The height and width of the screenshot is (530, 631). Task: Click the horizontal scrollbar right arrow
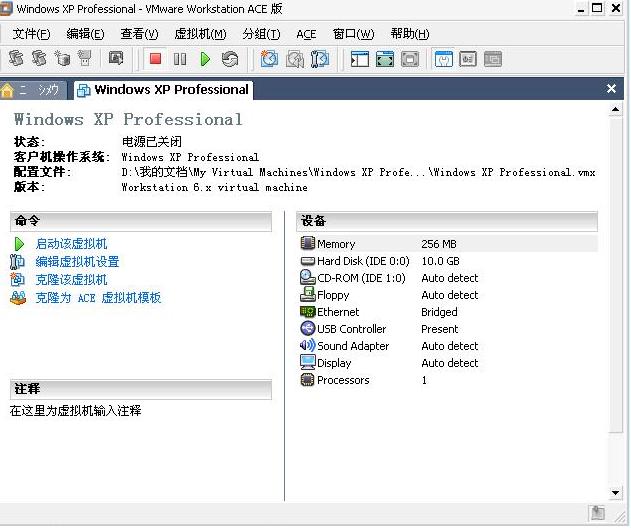point(615,493)
